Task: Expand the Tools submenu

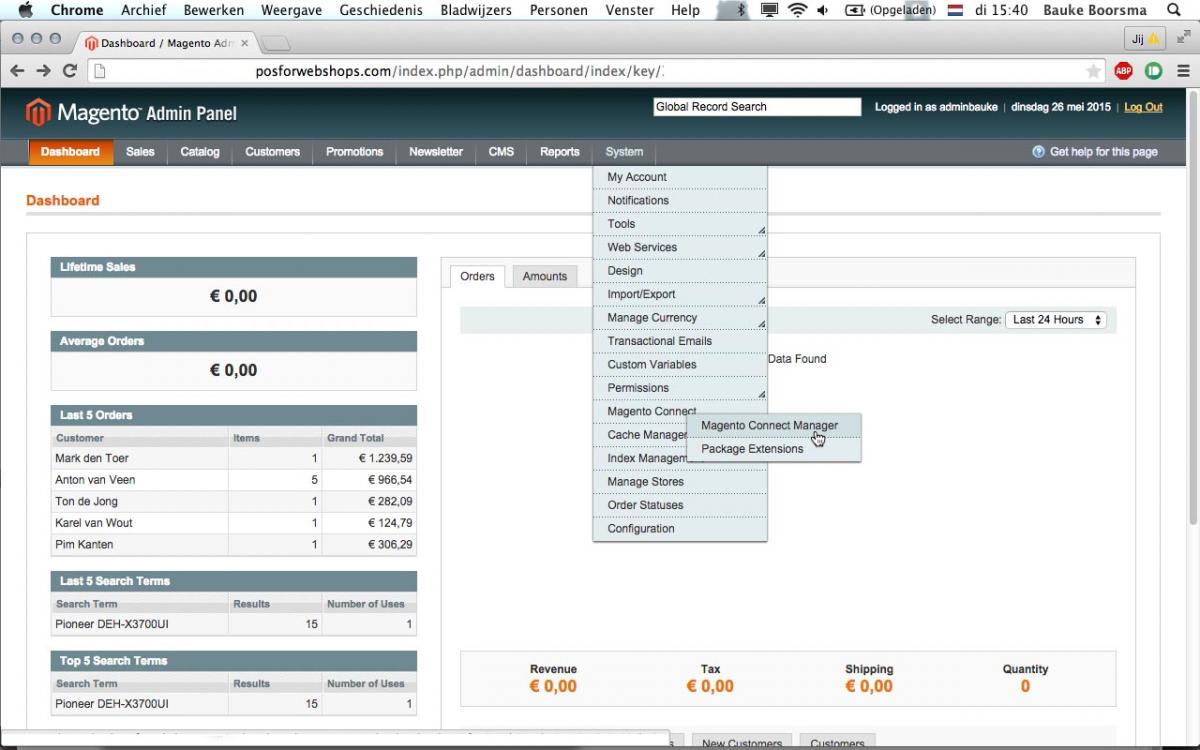Action: coord(680,224)
